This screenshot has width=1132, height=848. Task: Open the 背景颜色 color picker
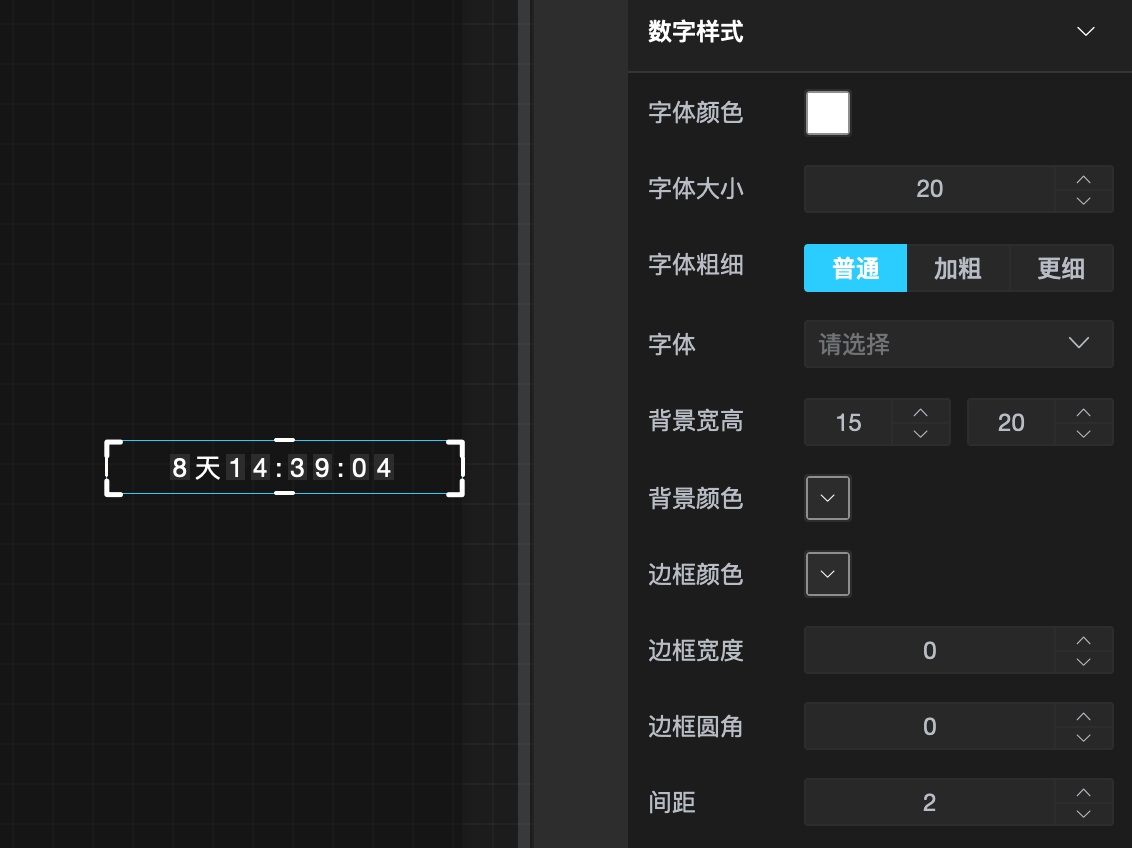(x=827, y=498)
